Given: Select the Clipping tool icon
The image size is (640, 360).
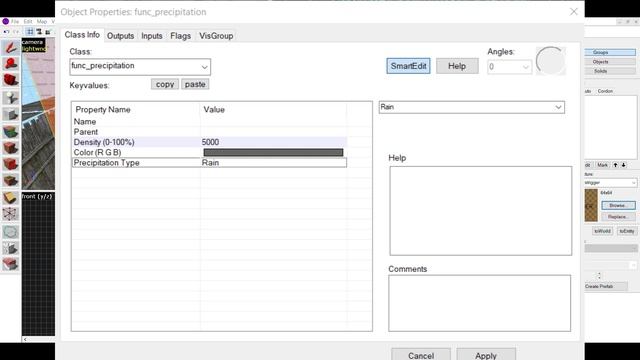Looking at the screenshot, I should (x=10, y=198).
